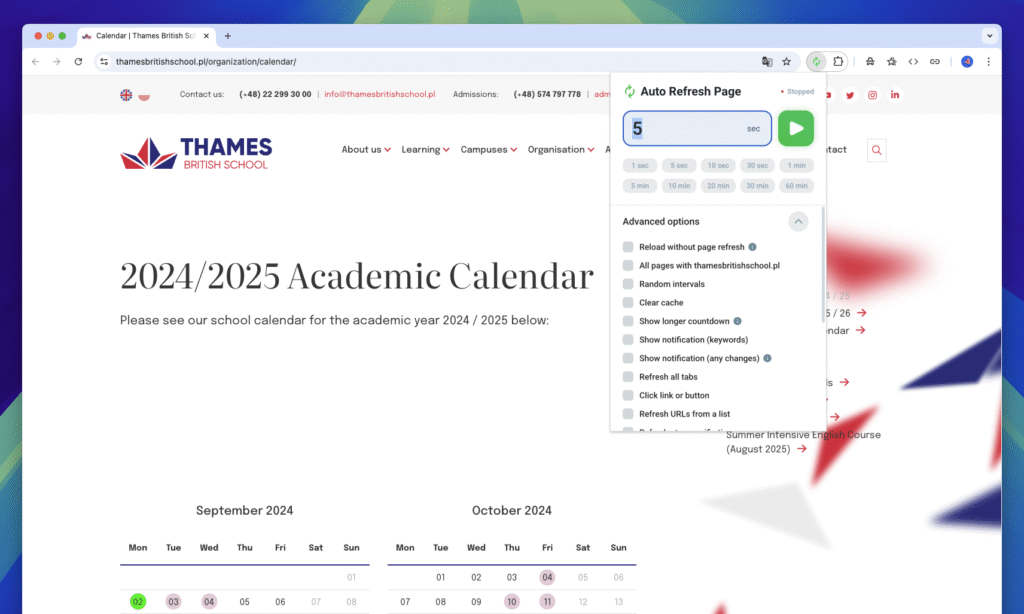The height and width of the screenshot is (614, 1024).
Task: Call admissions number (+48) 574 797 778
Action: [x=547, y=94]
